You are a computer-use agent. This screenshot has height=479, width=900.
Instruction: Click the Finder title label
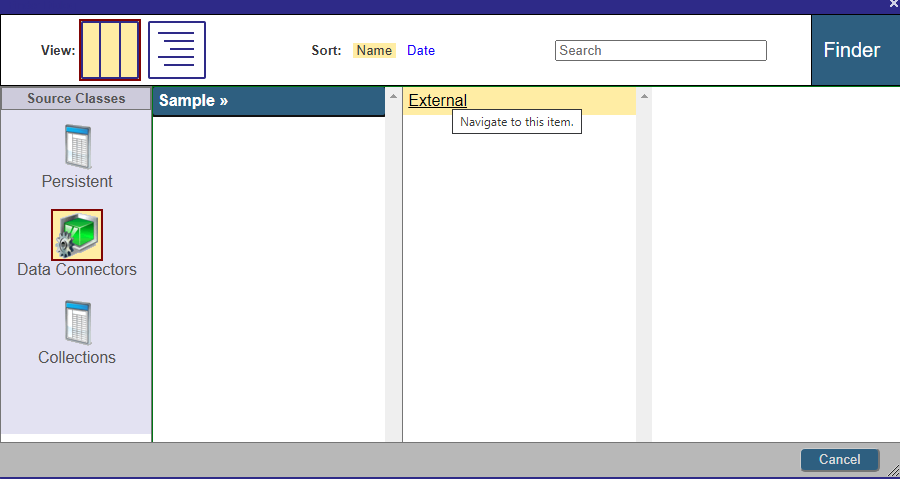point(852,50)
